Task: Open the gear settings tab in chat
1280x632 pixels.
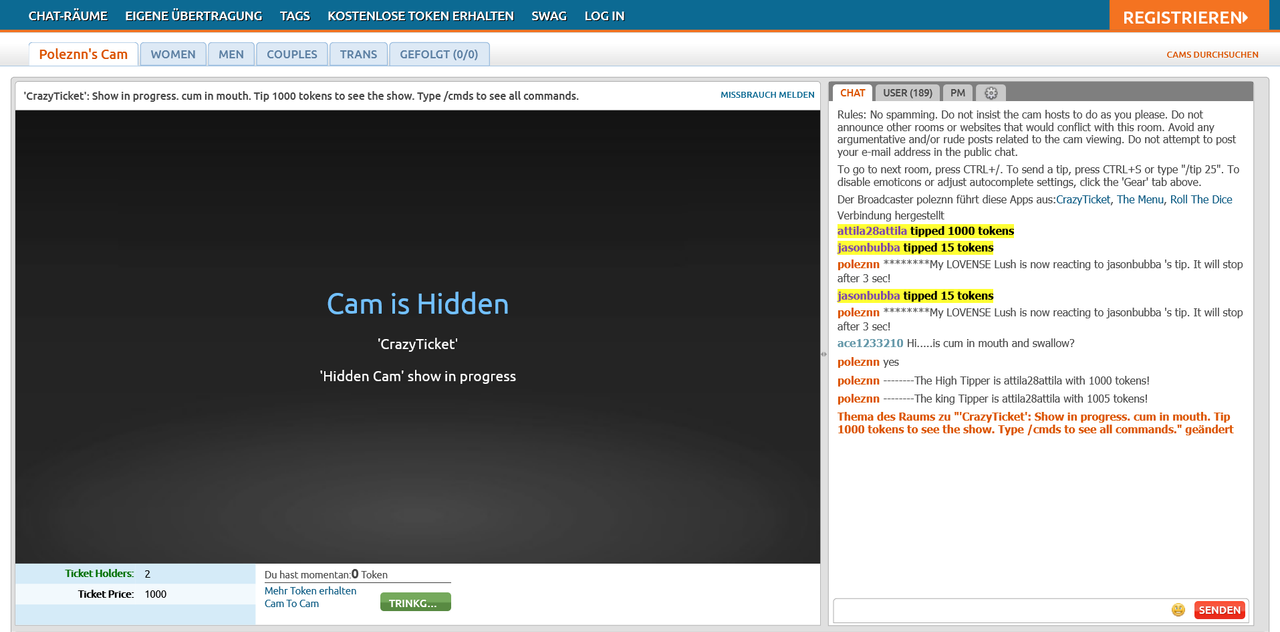Action: point(990,93)
